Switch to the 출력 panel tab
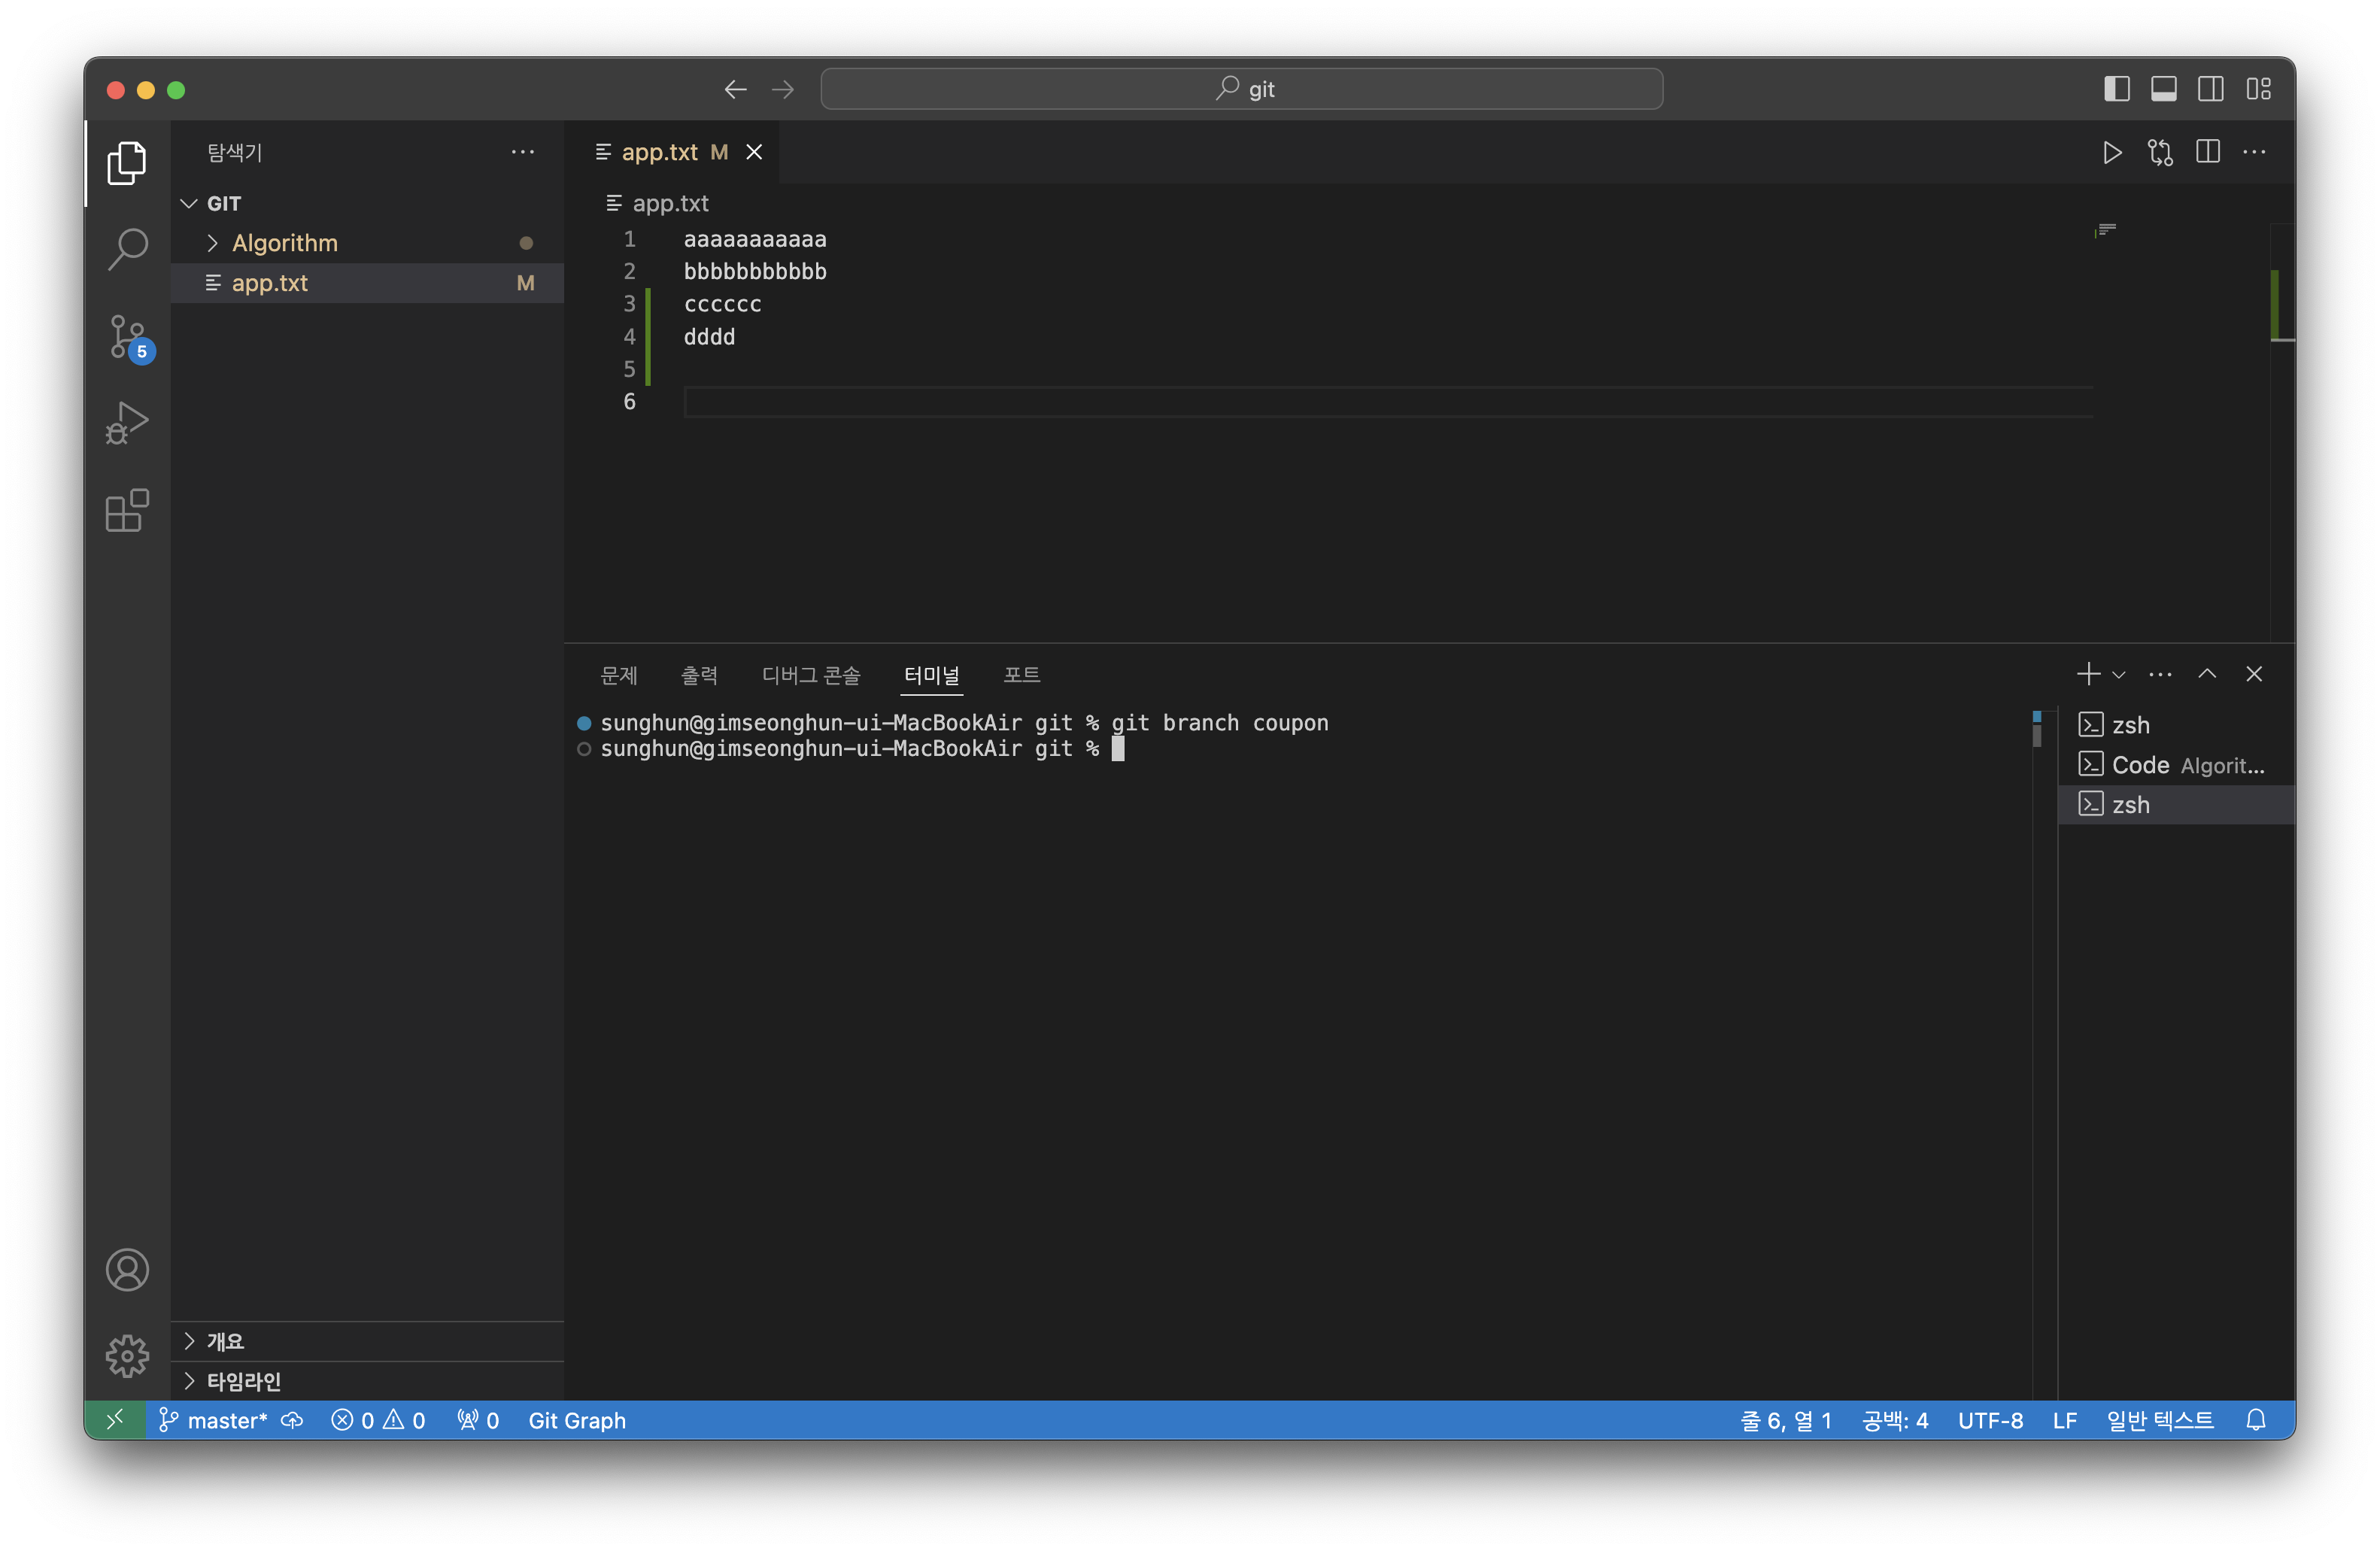2380x1551 pixels. pyautogui.click(x=699, y=675)
